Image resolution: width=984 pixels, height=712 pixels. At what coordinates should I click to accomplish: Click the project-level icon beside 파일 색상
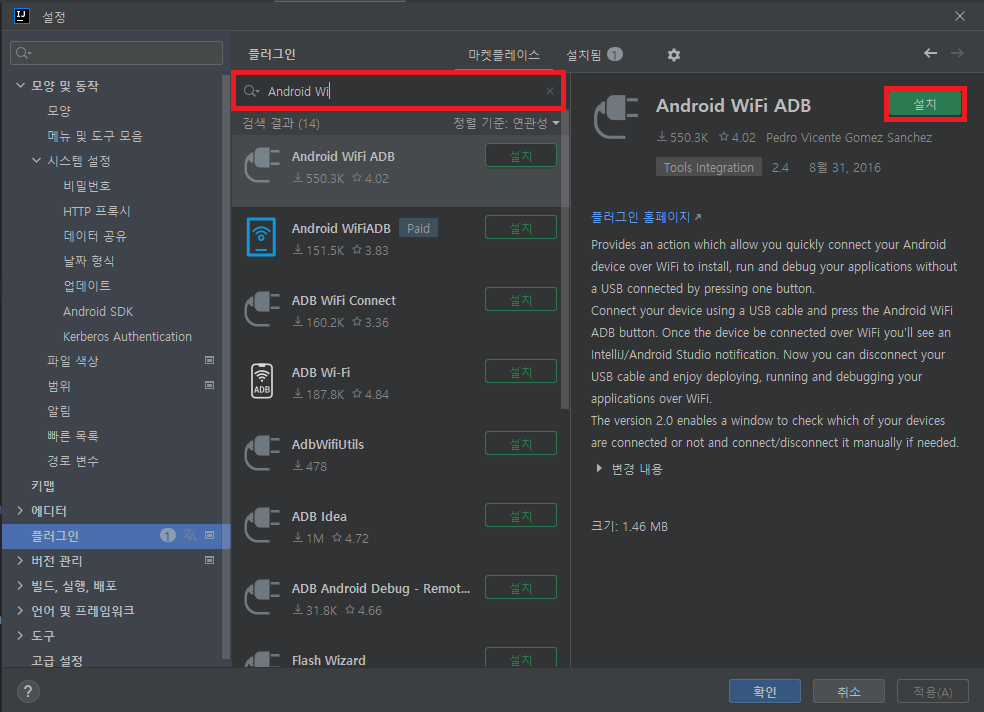pos(210,360)
